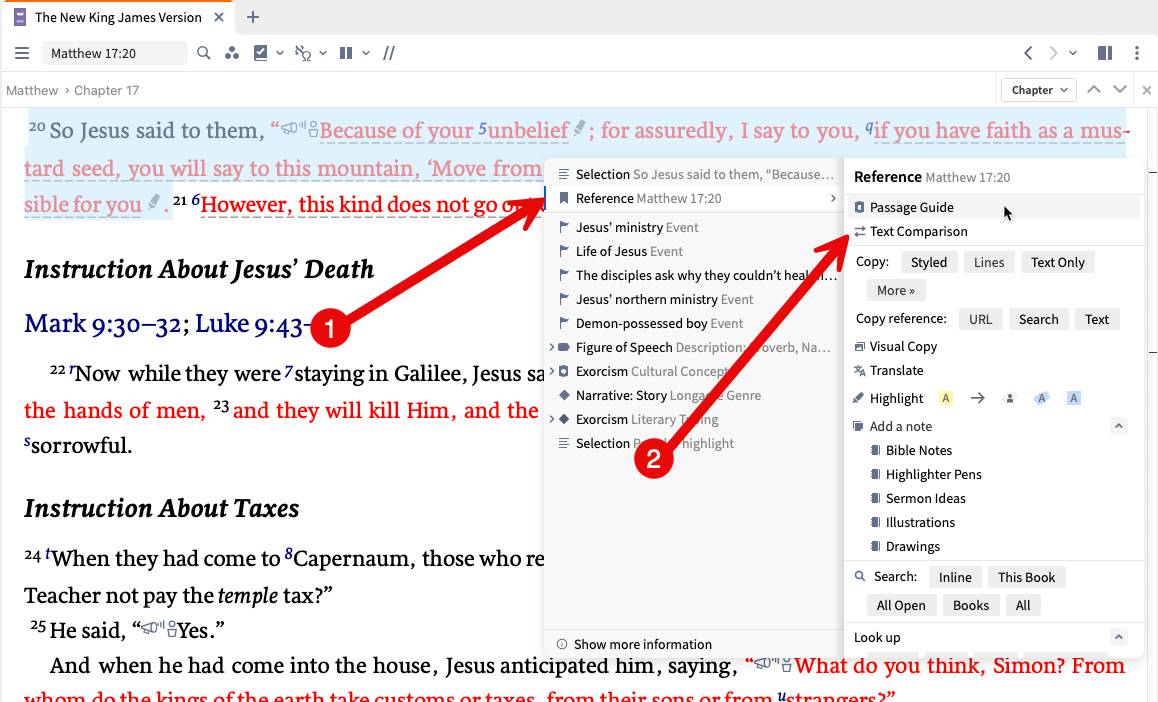The width and height of the screenshot is (1158, 702).
Task: Select The New King James Version tab
Action: click(118, 17)
